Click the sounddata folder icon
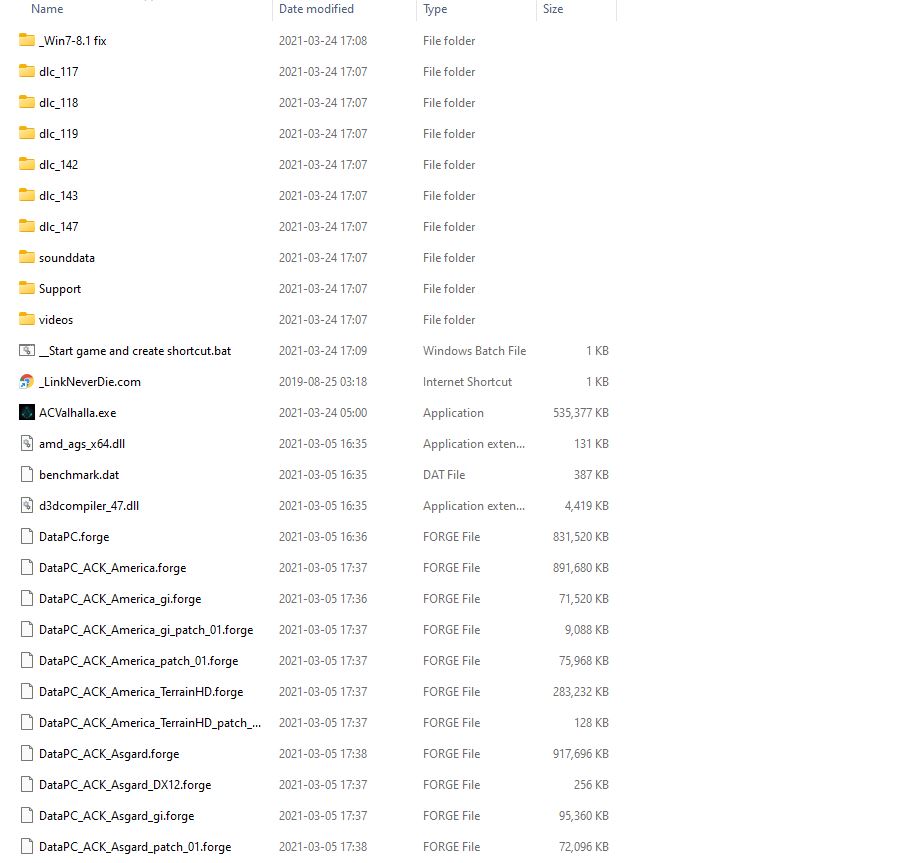Viewport: 908px width, 863px height. pyautogui.click(x=27, y=258)
